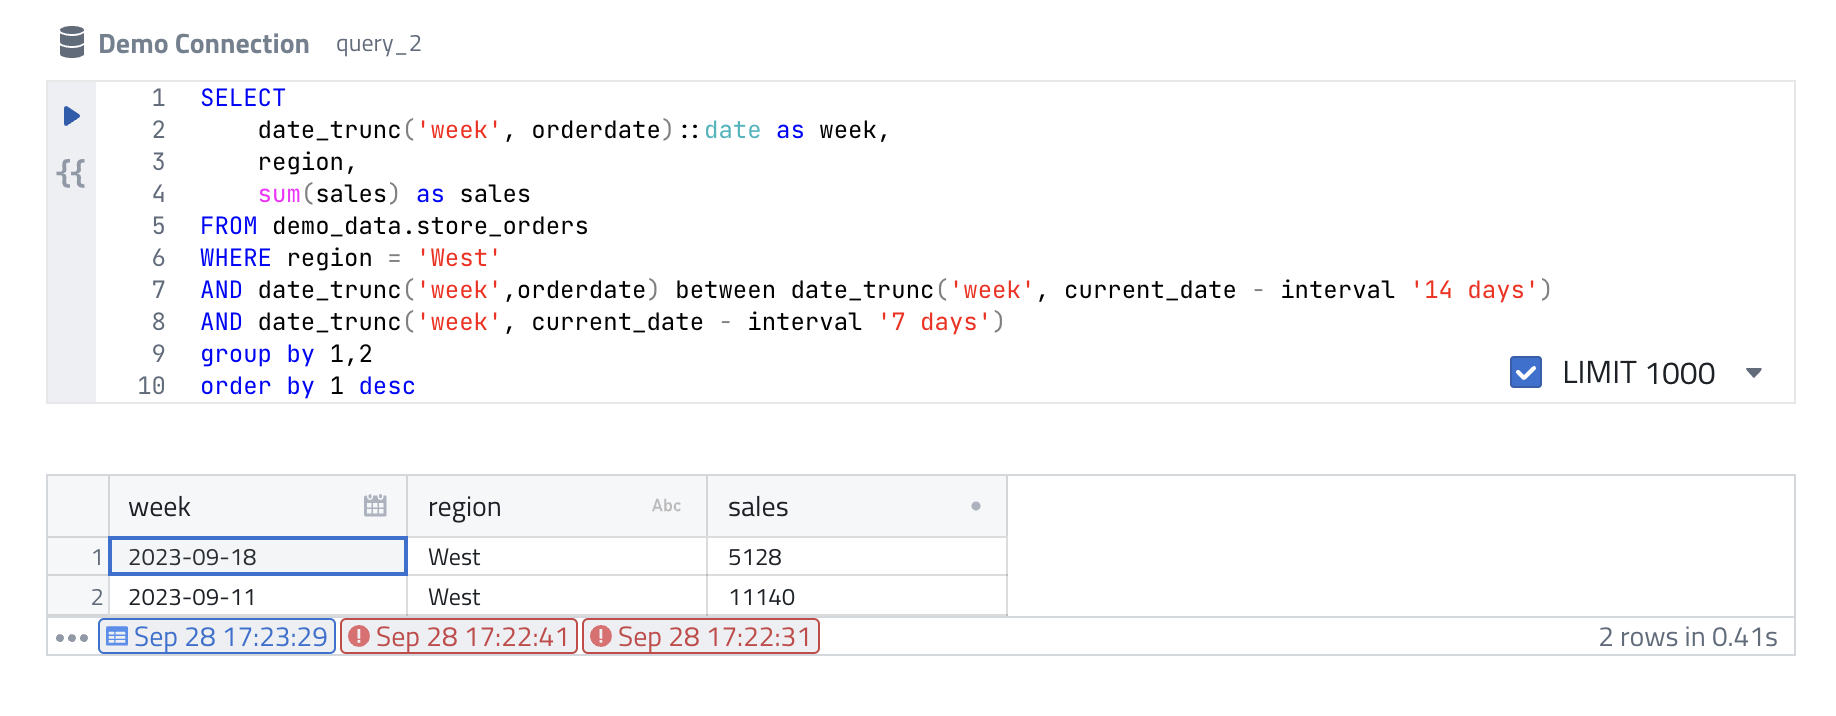Click the Abc type icon in region column
Viewport: 1836px width, 716px height.
click(x=666, y=506)
